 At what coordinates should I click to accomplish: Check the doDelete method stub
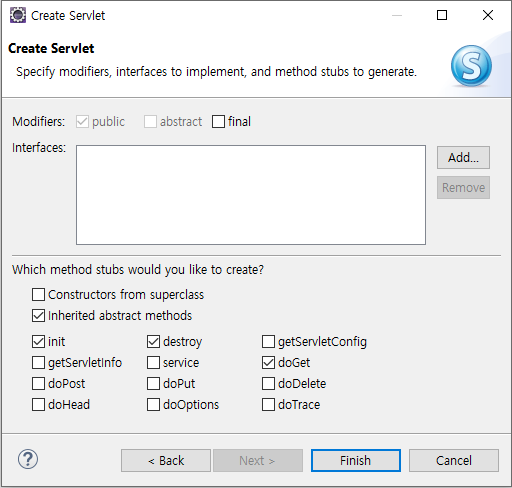click(268, 384)
